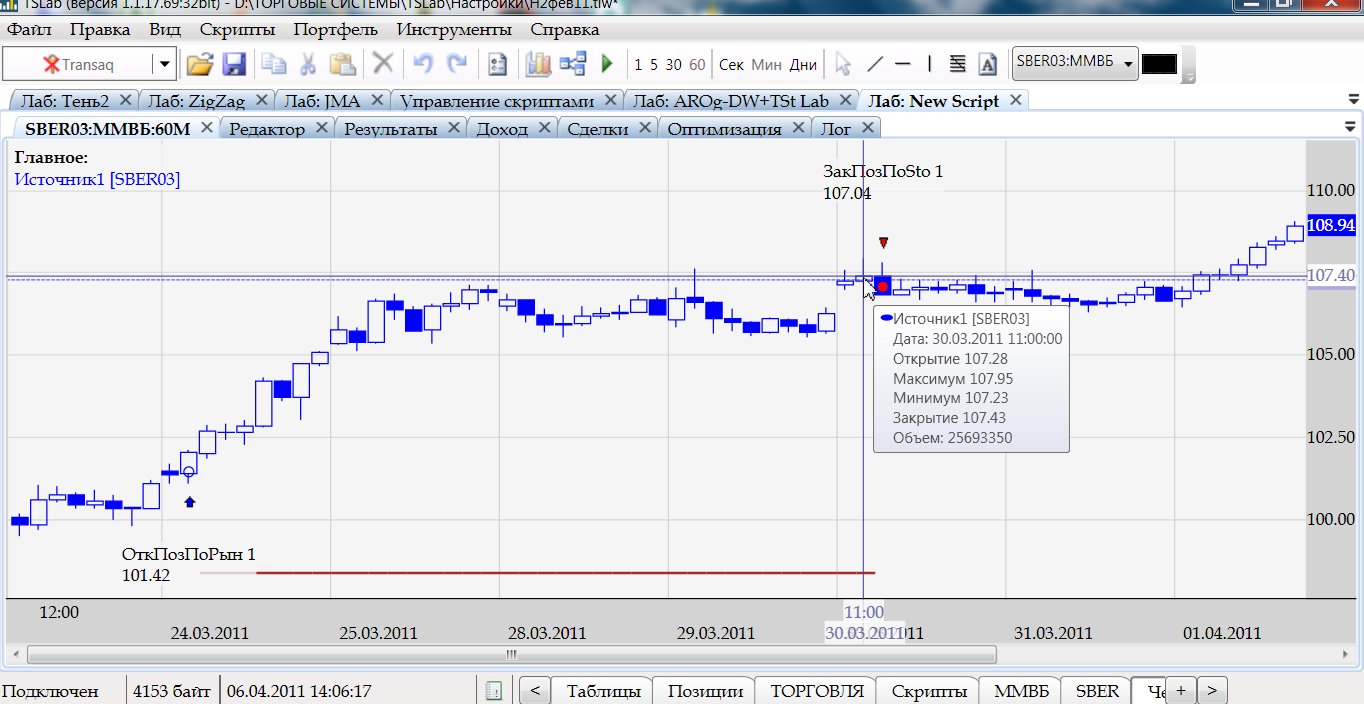Open the Скрипты menu
Image resolution: width=1364 pixels, height=704 pixels.
(x=237, y=30)
